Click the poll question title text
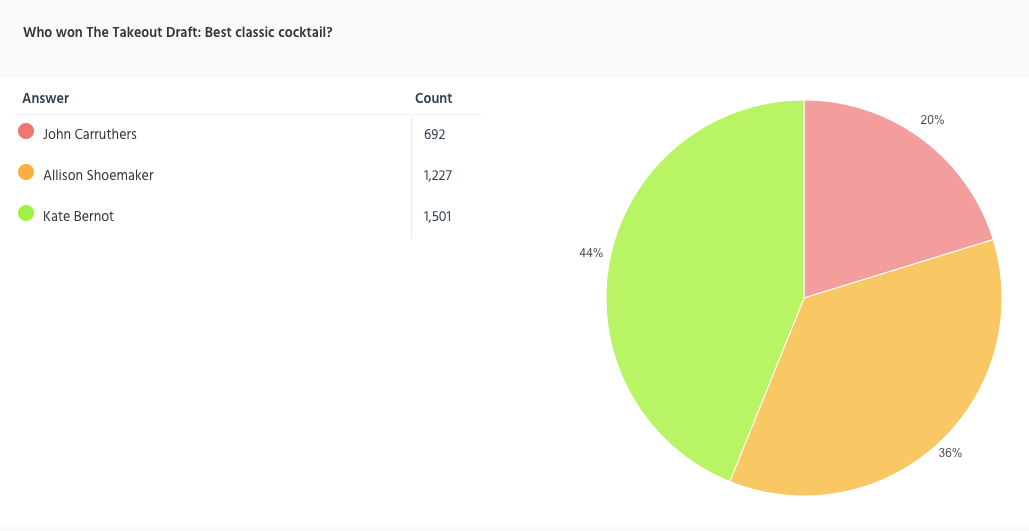This screenshot has height=531, width=1029. click(178, 32)
